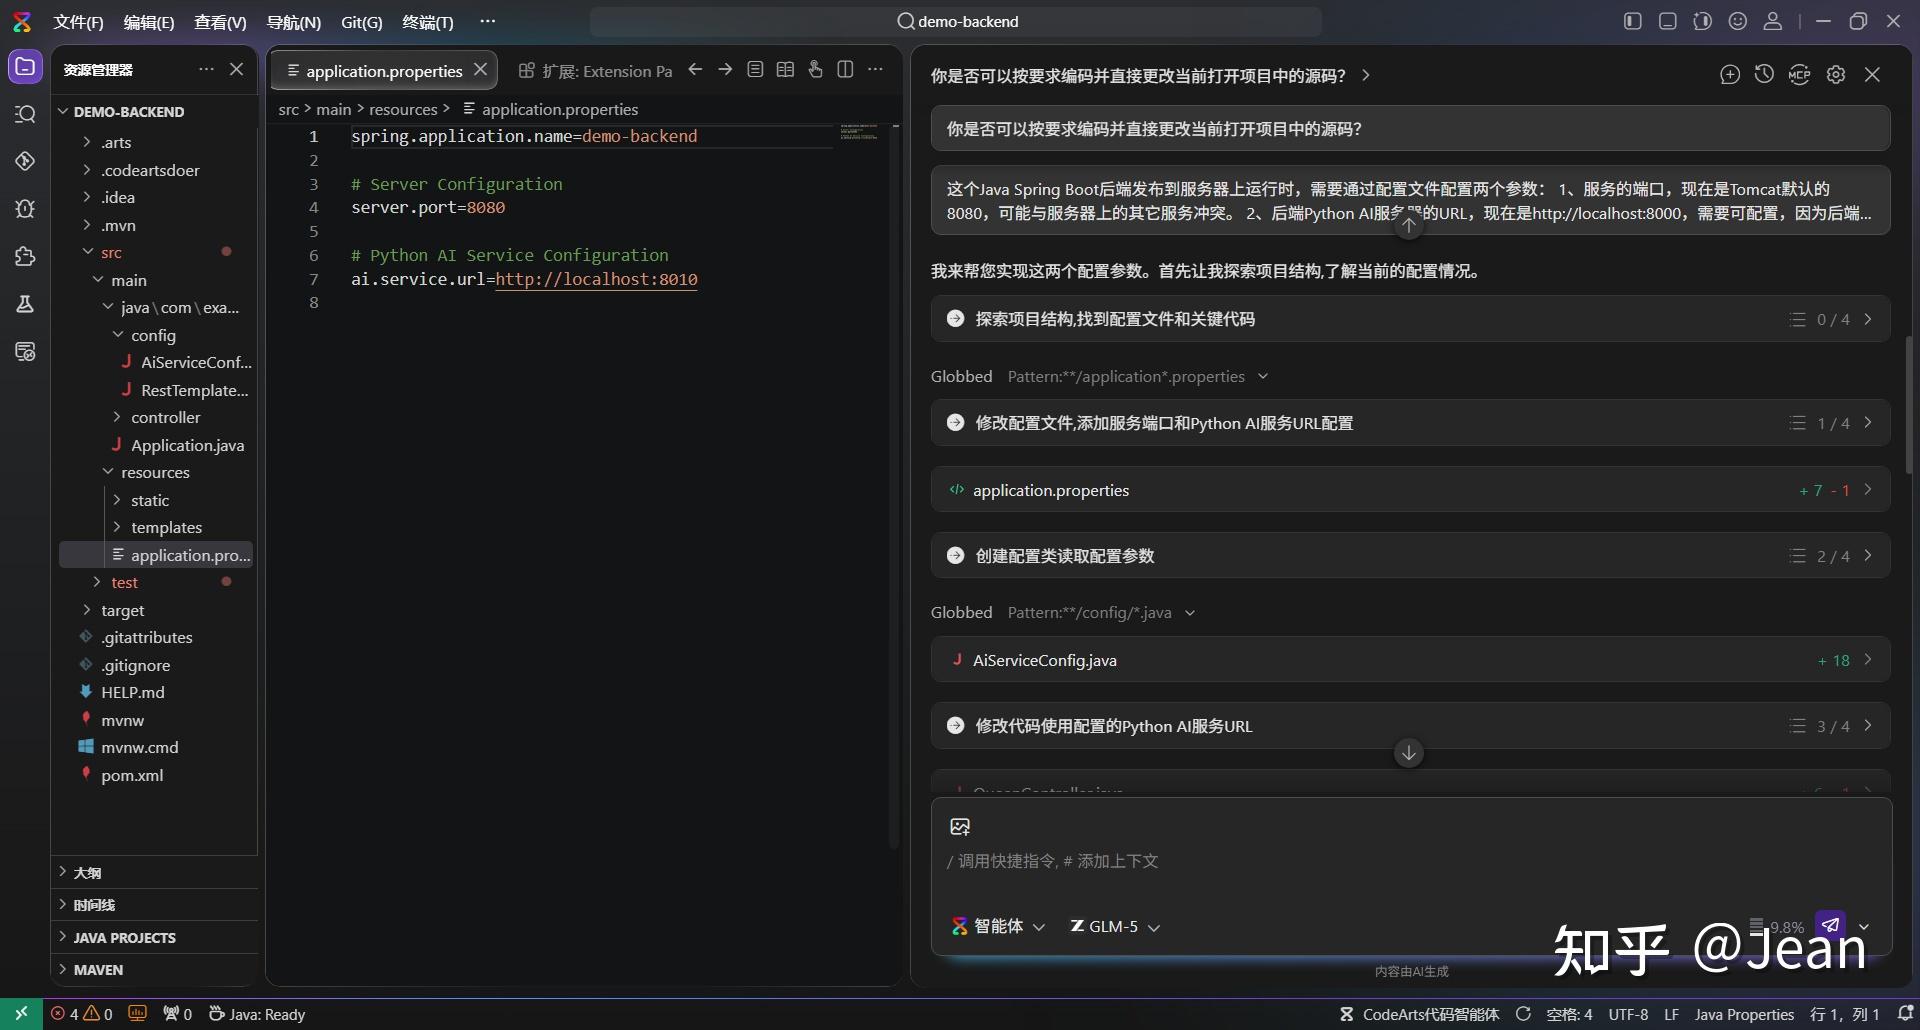Screen dimensions: 1920x1030
Task: Toggle bottom panel layout icon
Action: [1667, 21]
